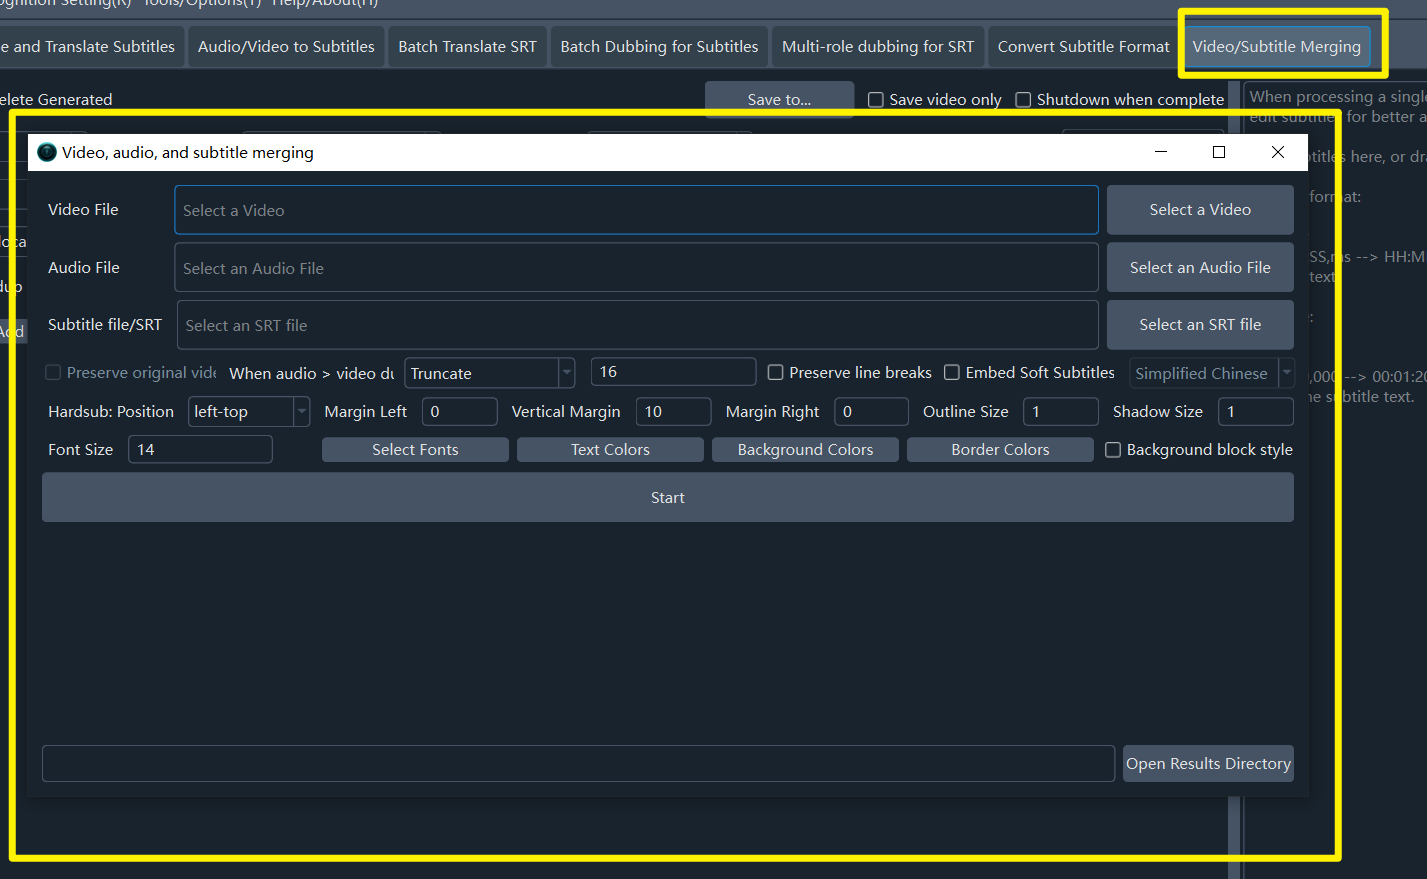This screenshot has width=1427, height=879.
Task: Open Simplified Chinese language dropdown
Action: (1286, 373)
